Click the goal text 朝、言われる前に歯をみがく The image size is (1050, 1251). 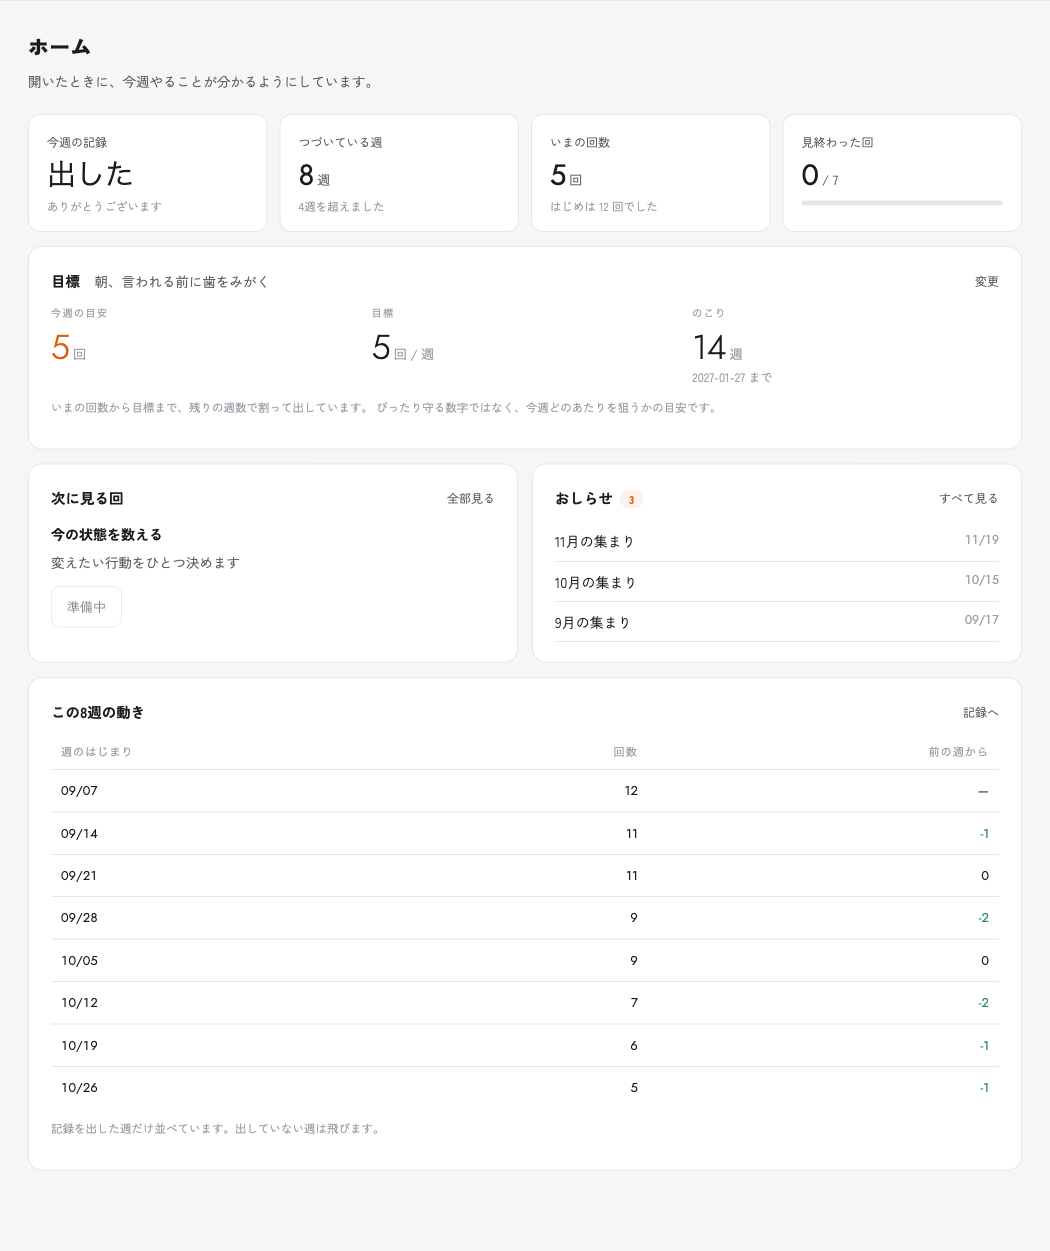(182, 282)
